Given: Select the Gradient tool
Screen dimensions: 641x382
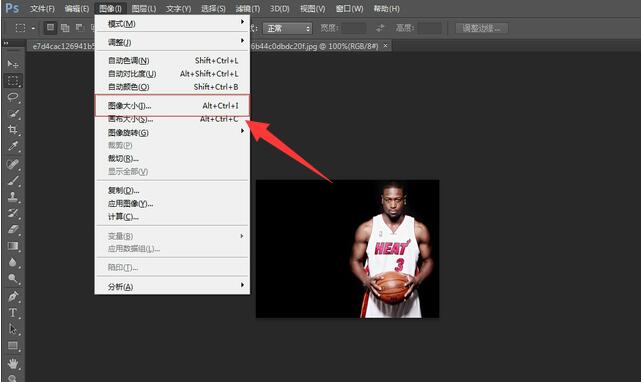Looking at the screenshot, I should [x=13, y=246].
